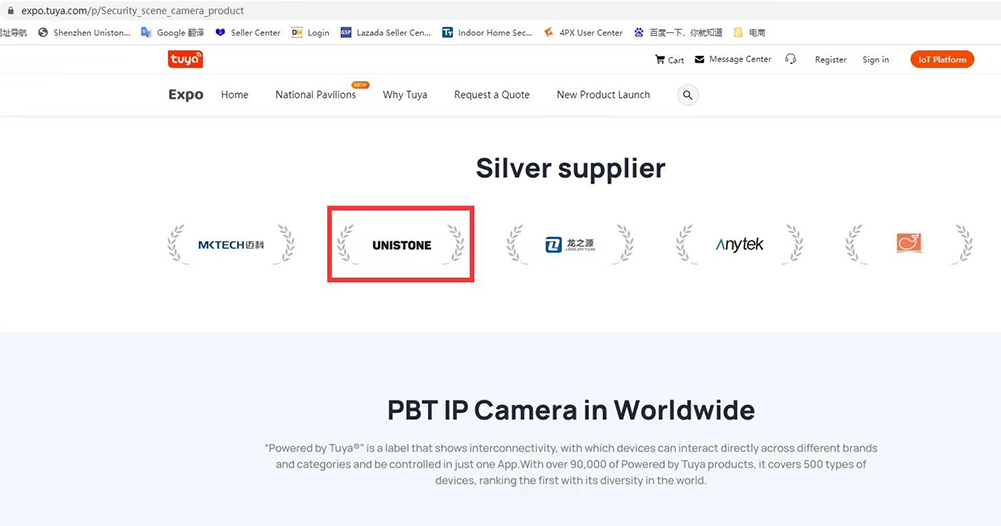The image size is (1001, 526).
Task: Open the National Pavilions menu
Action: coord(315,95)
